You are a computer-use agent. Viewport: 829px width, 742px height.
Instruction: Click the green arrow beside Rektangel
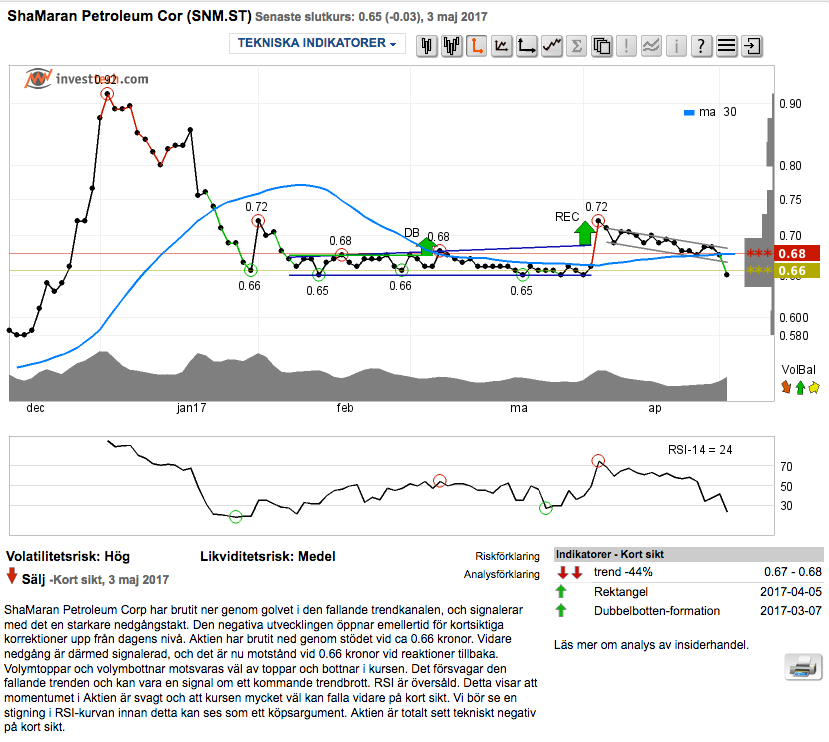(x=561, y=591)
